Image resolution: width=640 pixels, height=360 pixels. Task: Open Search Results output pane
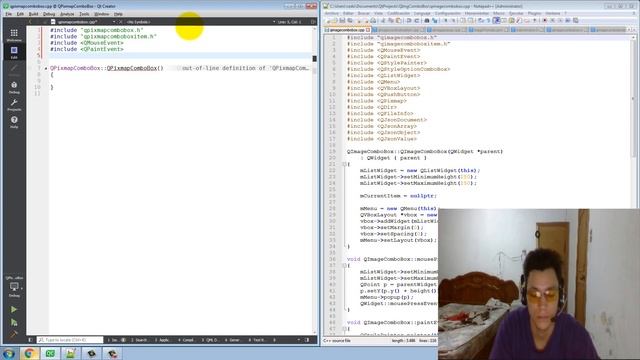pyautogui.click(x=140, y=340)
